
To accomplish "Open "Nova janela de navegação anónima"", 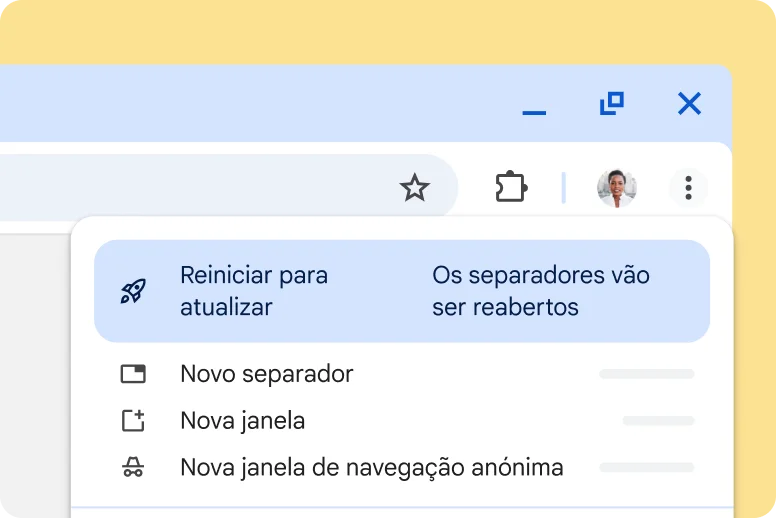I will (371, 467).
